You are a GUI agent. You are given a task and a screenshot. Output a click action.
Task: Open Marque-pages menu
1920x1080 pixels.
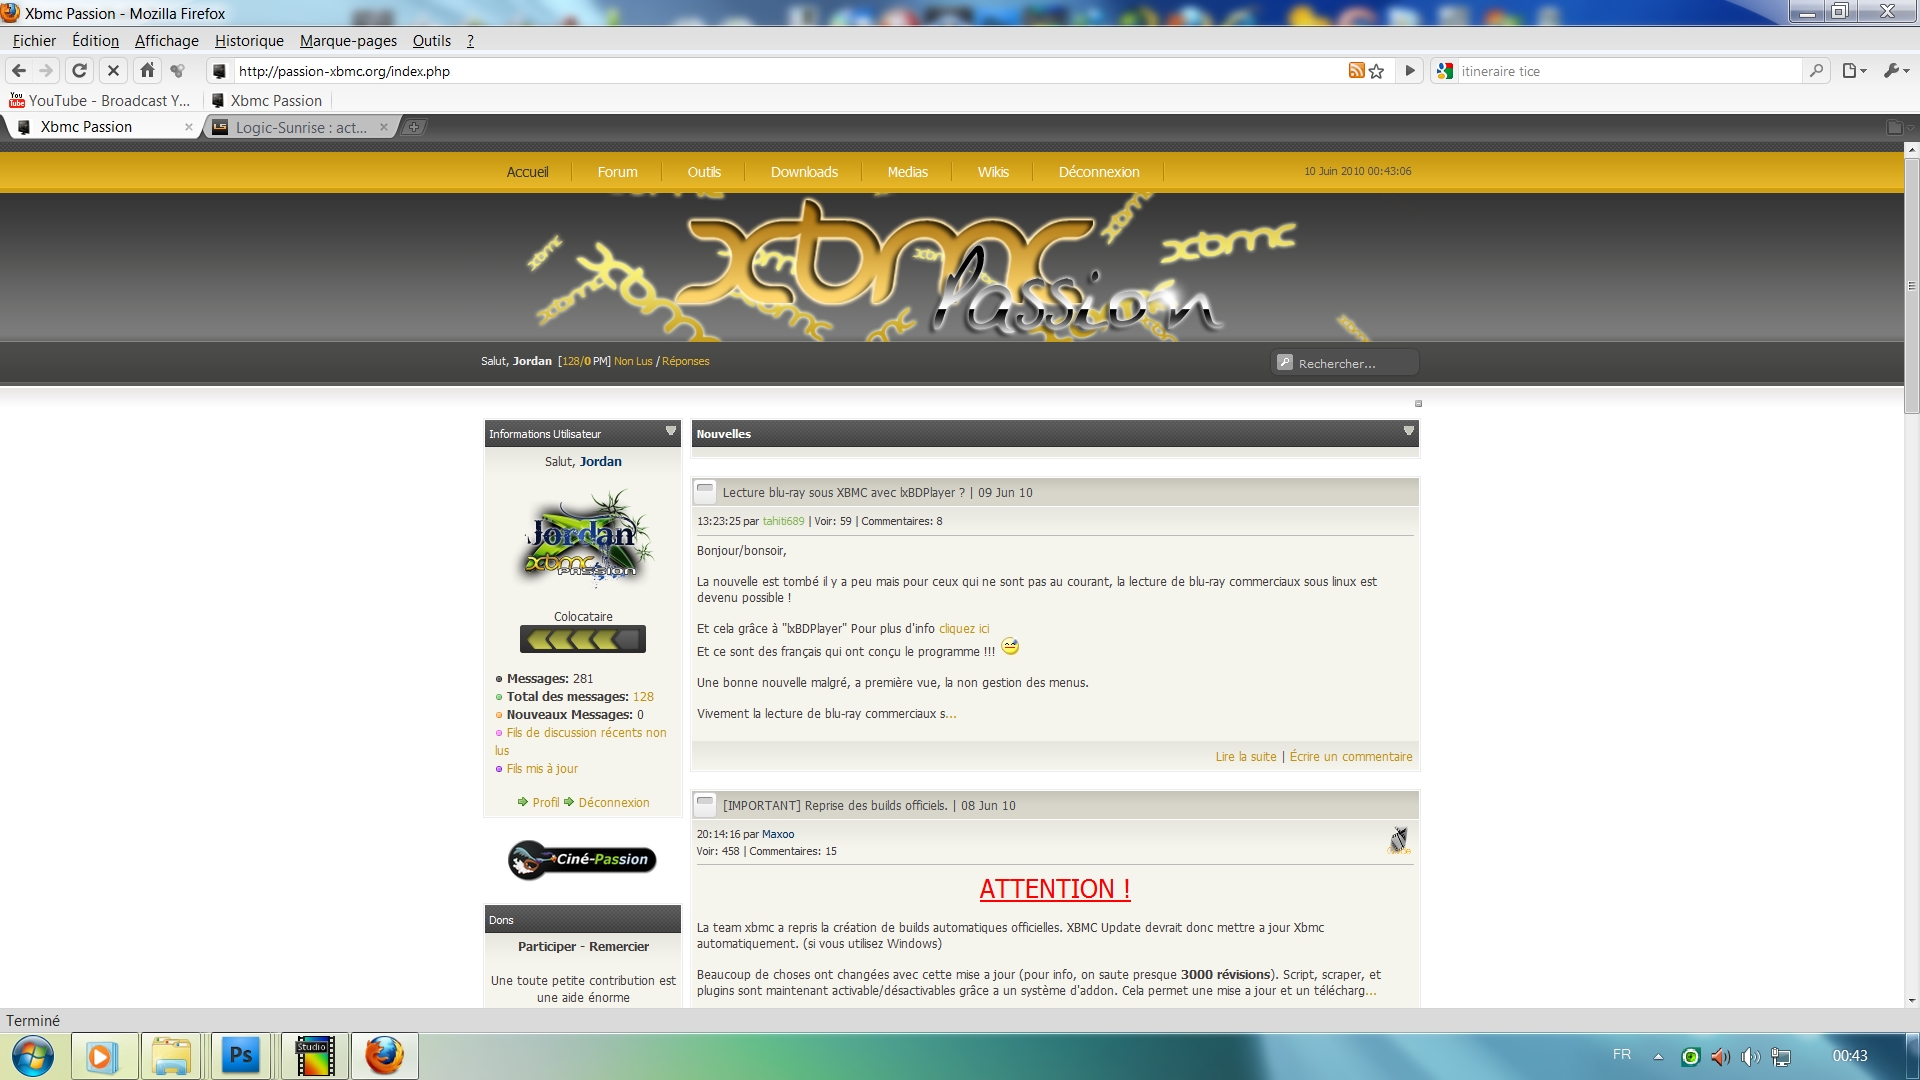(348, 41)
